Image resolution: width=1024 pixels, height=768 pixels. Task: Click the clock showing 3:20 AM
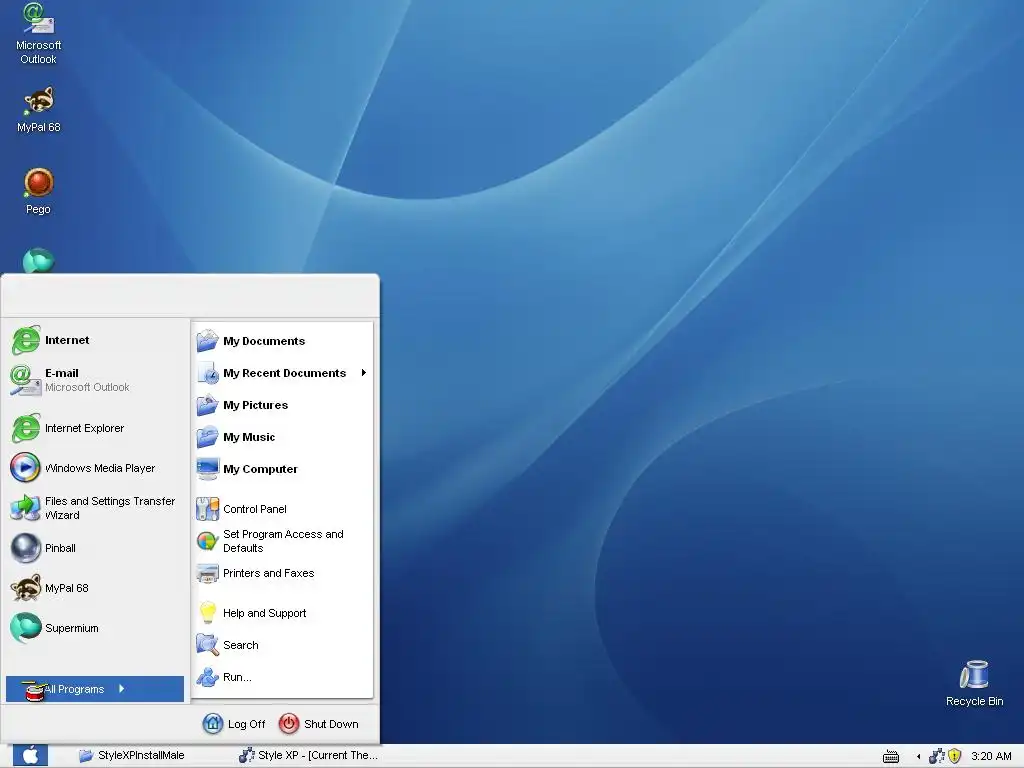tap(991, 756)
